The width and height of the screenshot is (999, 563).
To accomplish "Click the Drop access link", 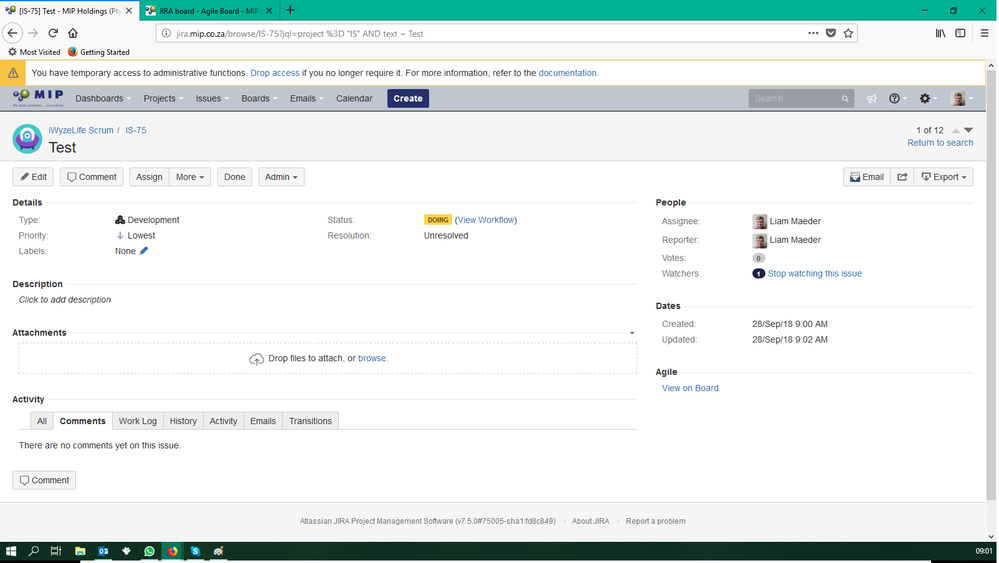I will 275,73.
